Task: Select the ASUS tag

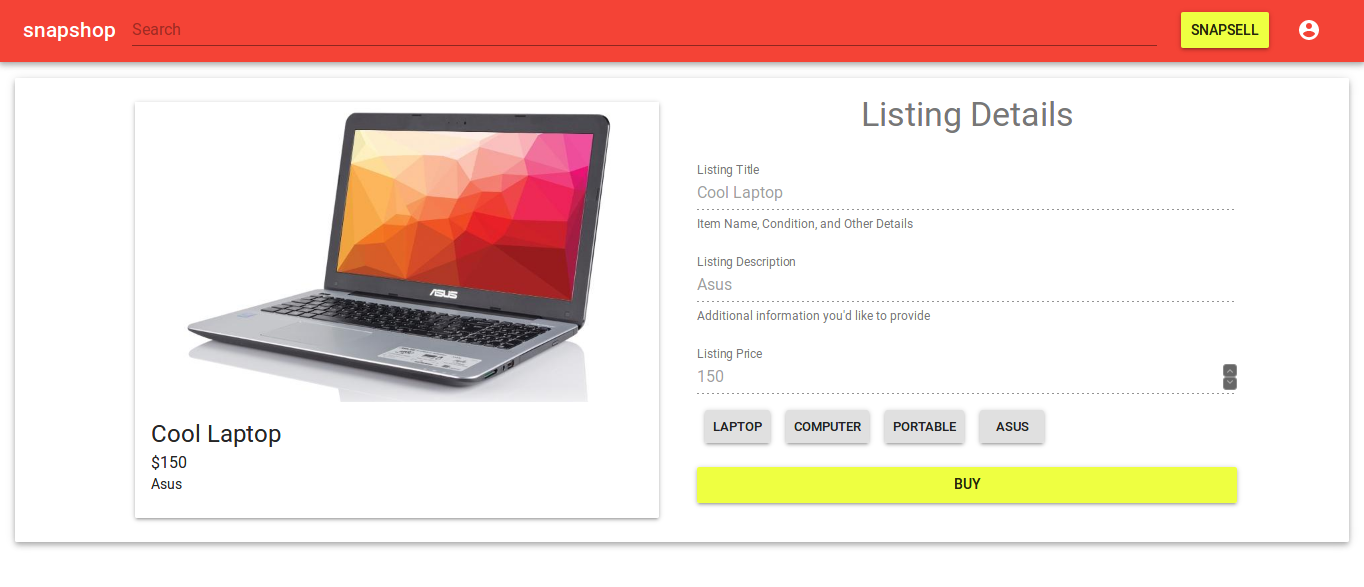Action: point(1012,427)
